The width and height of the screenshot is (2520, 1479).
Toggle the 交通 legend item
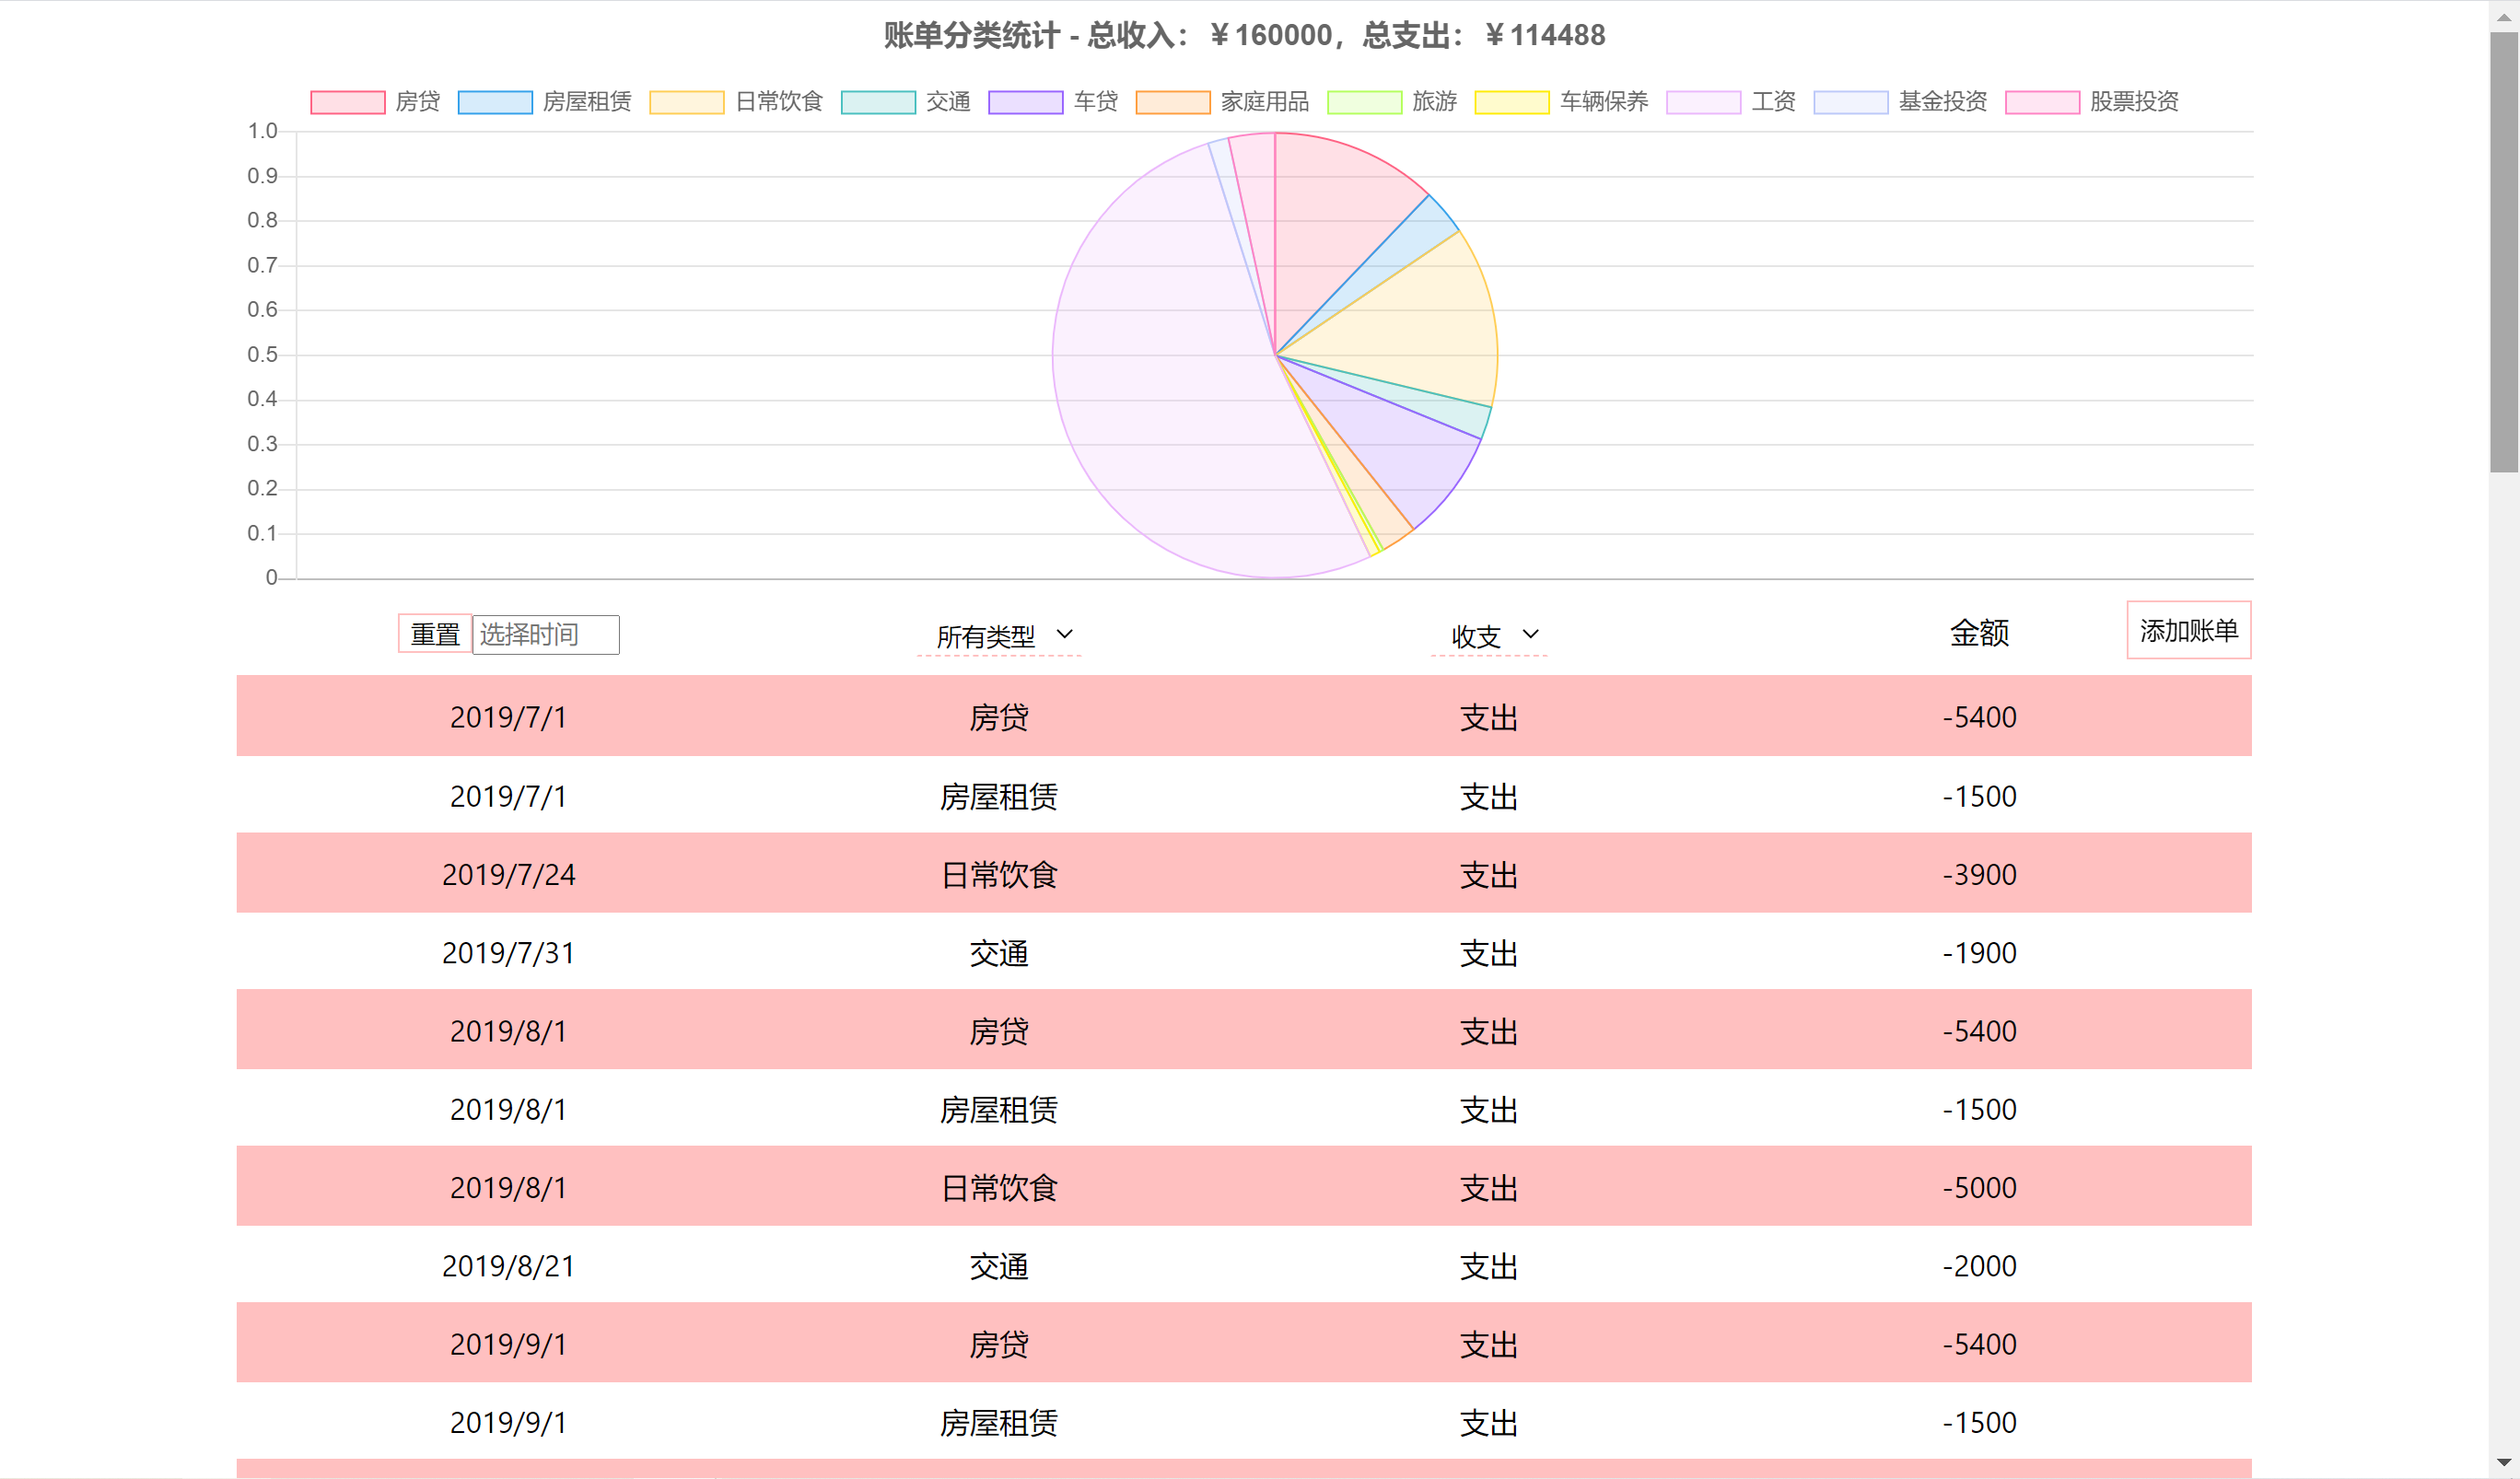[878, 102]
